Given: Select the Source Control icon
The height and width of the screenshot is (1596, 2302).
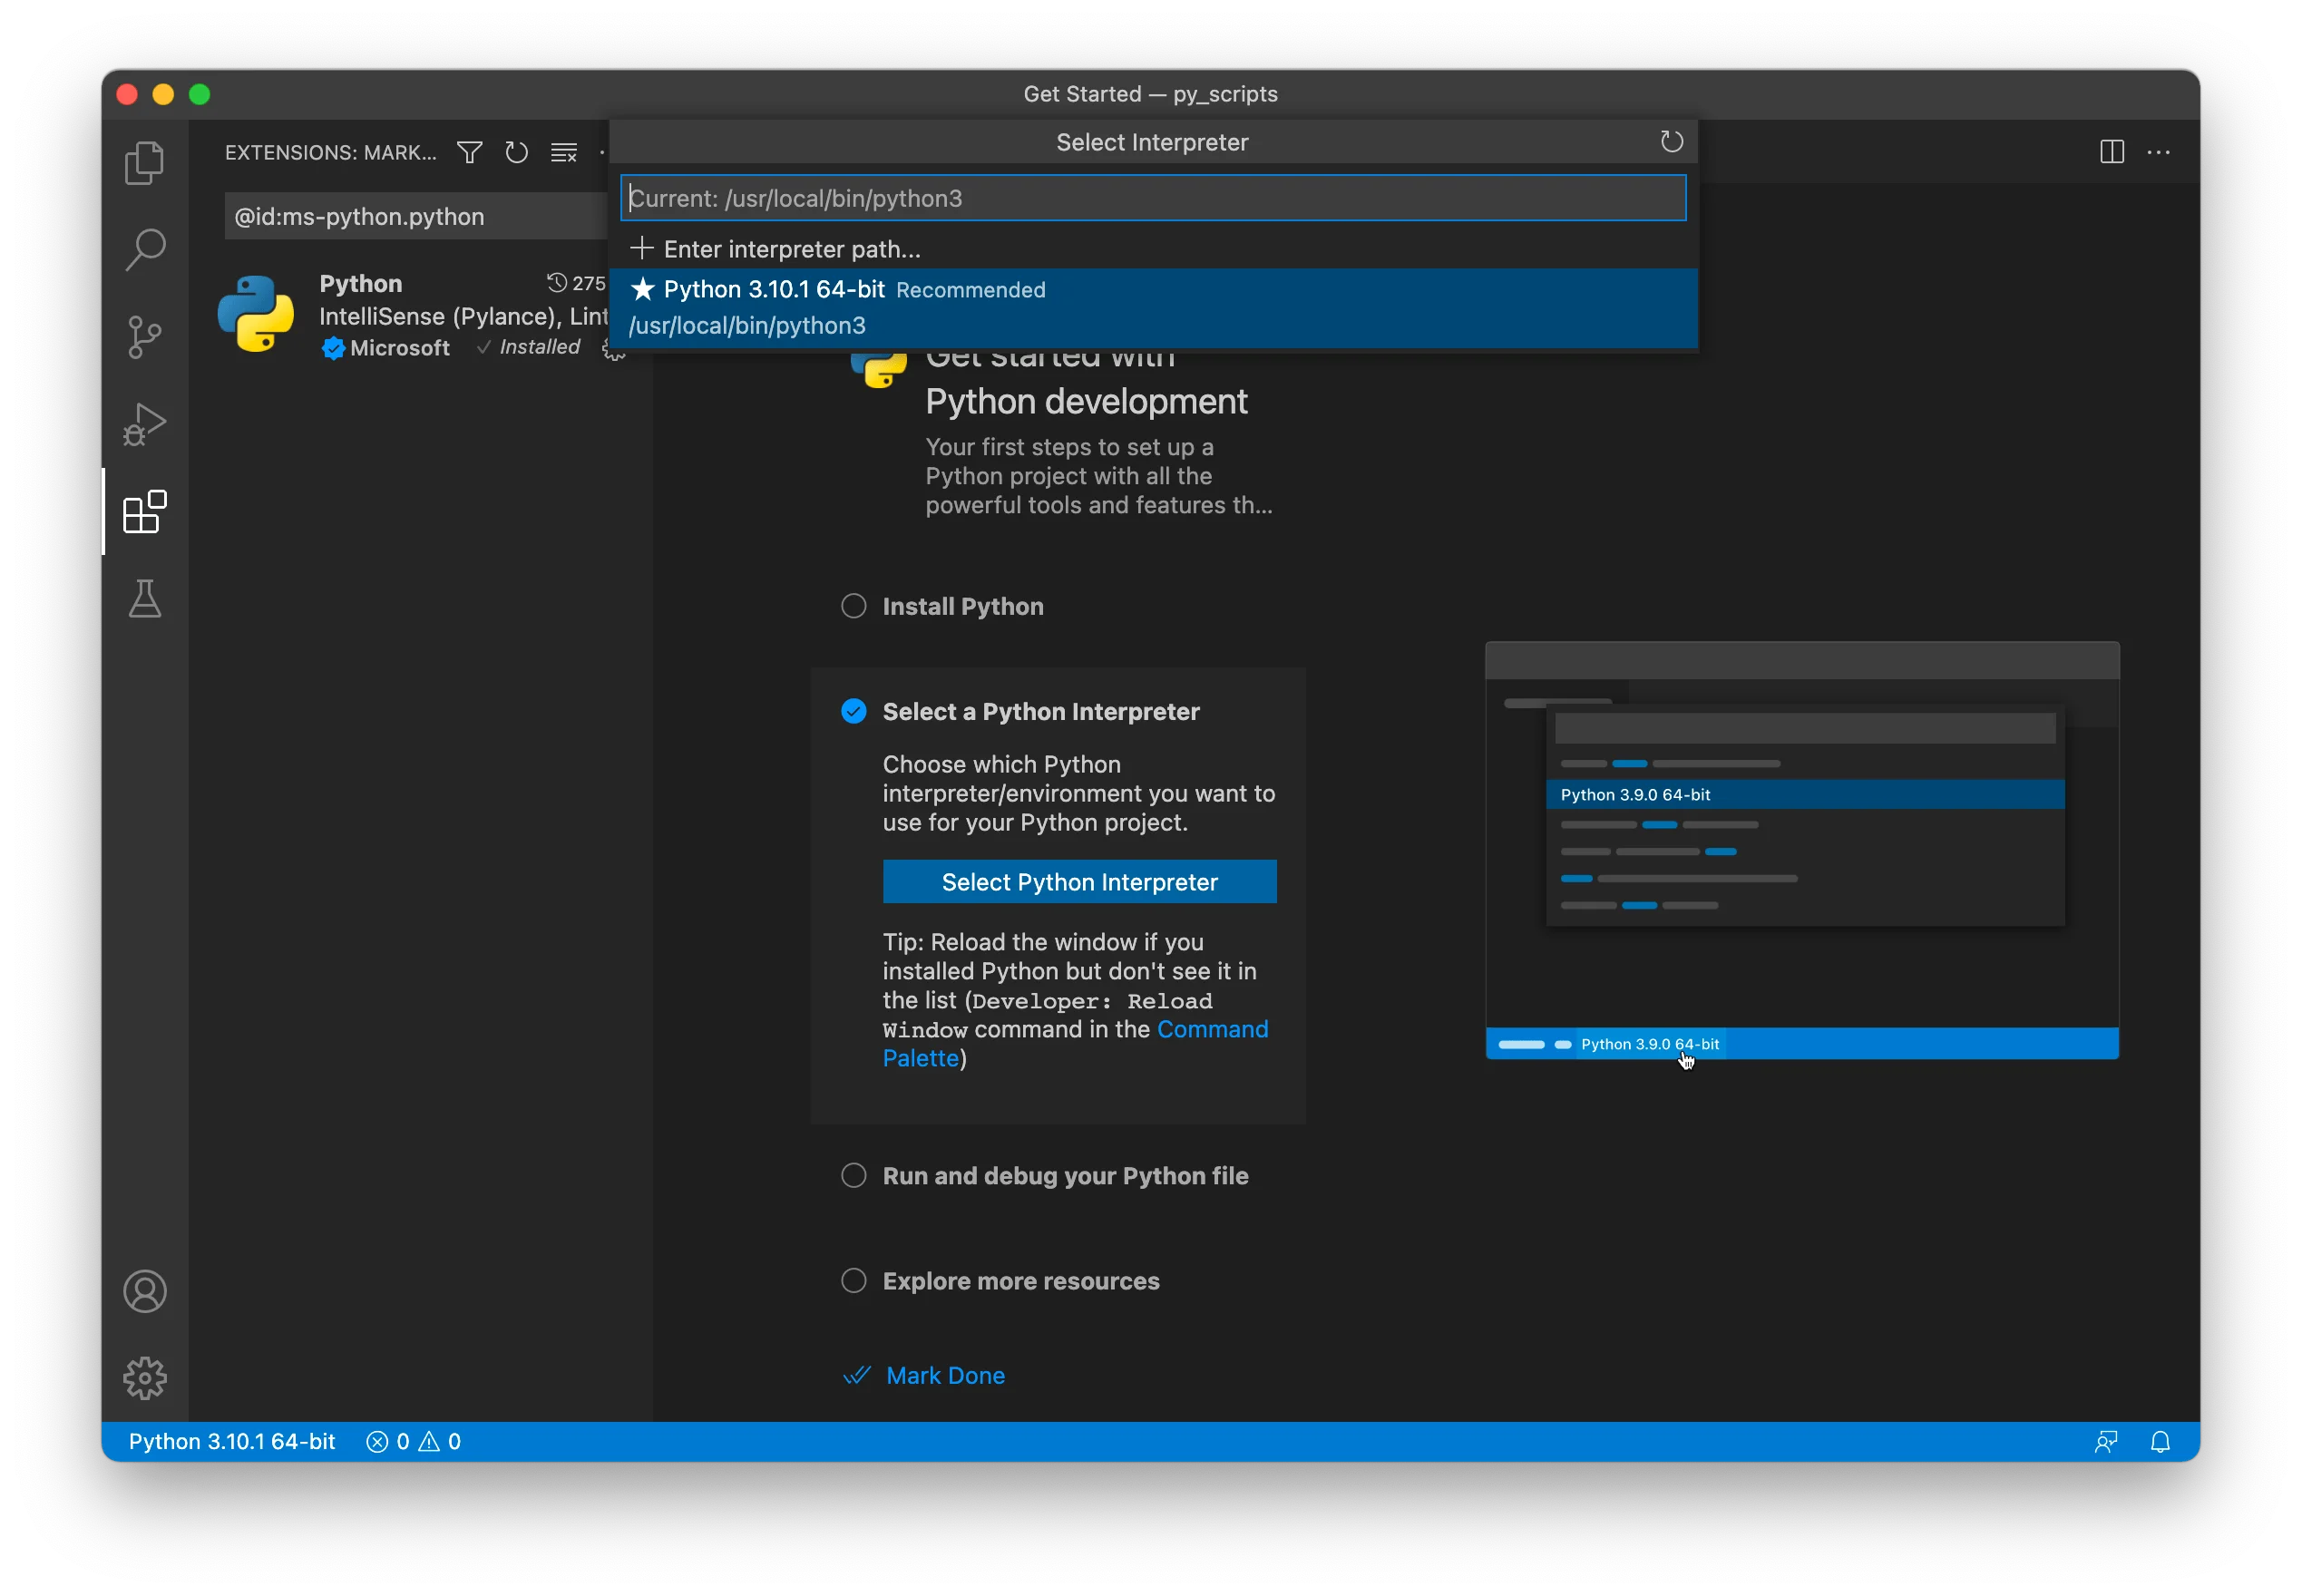Looking at the screenshot, I should click(145, 337).
